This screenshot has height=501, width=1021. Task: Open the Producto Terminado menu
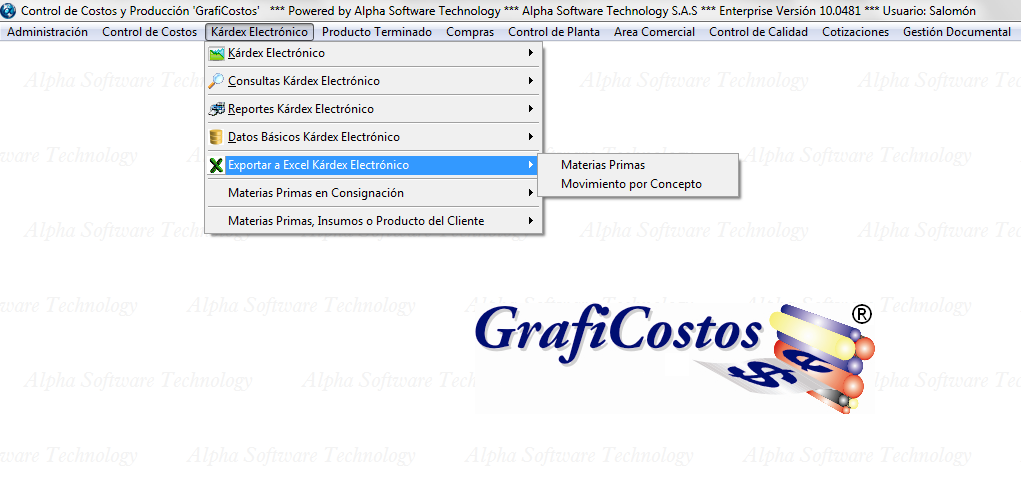[x=377, y=32]
